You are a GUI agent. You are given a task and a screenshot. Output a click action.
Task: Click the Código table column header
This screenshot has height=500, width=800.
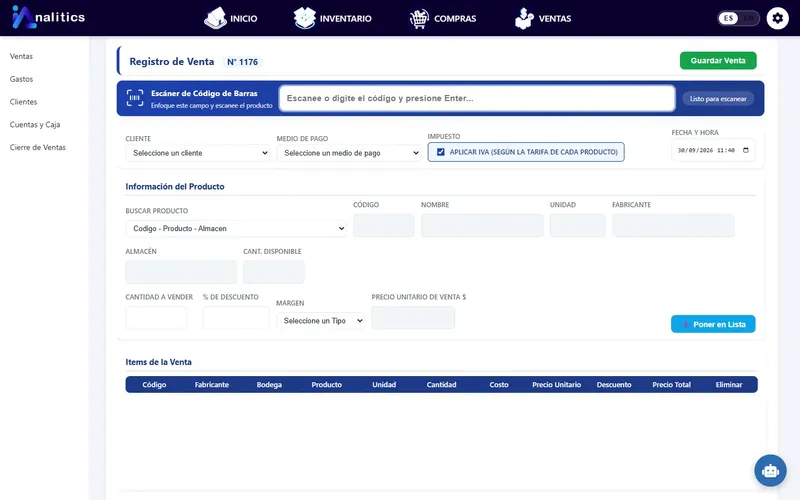tap(154, 385)
